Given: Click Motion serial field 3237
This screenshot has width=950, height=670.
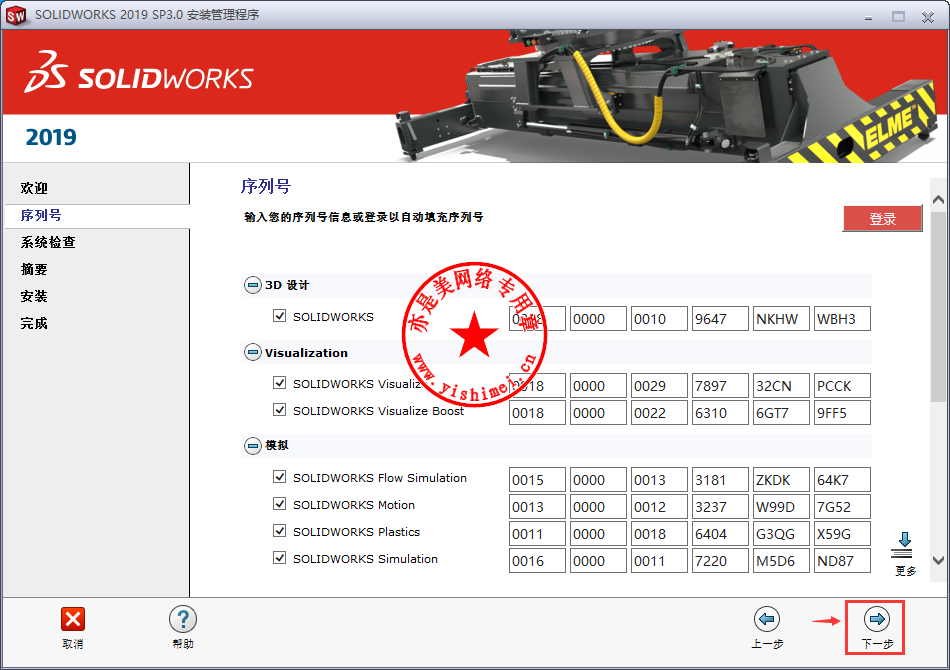Looking at the screenshot, I should coord(720,506).
